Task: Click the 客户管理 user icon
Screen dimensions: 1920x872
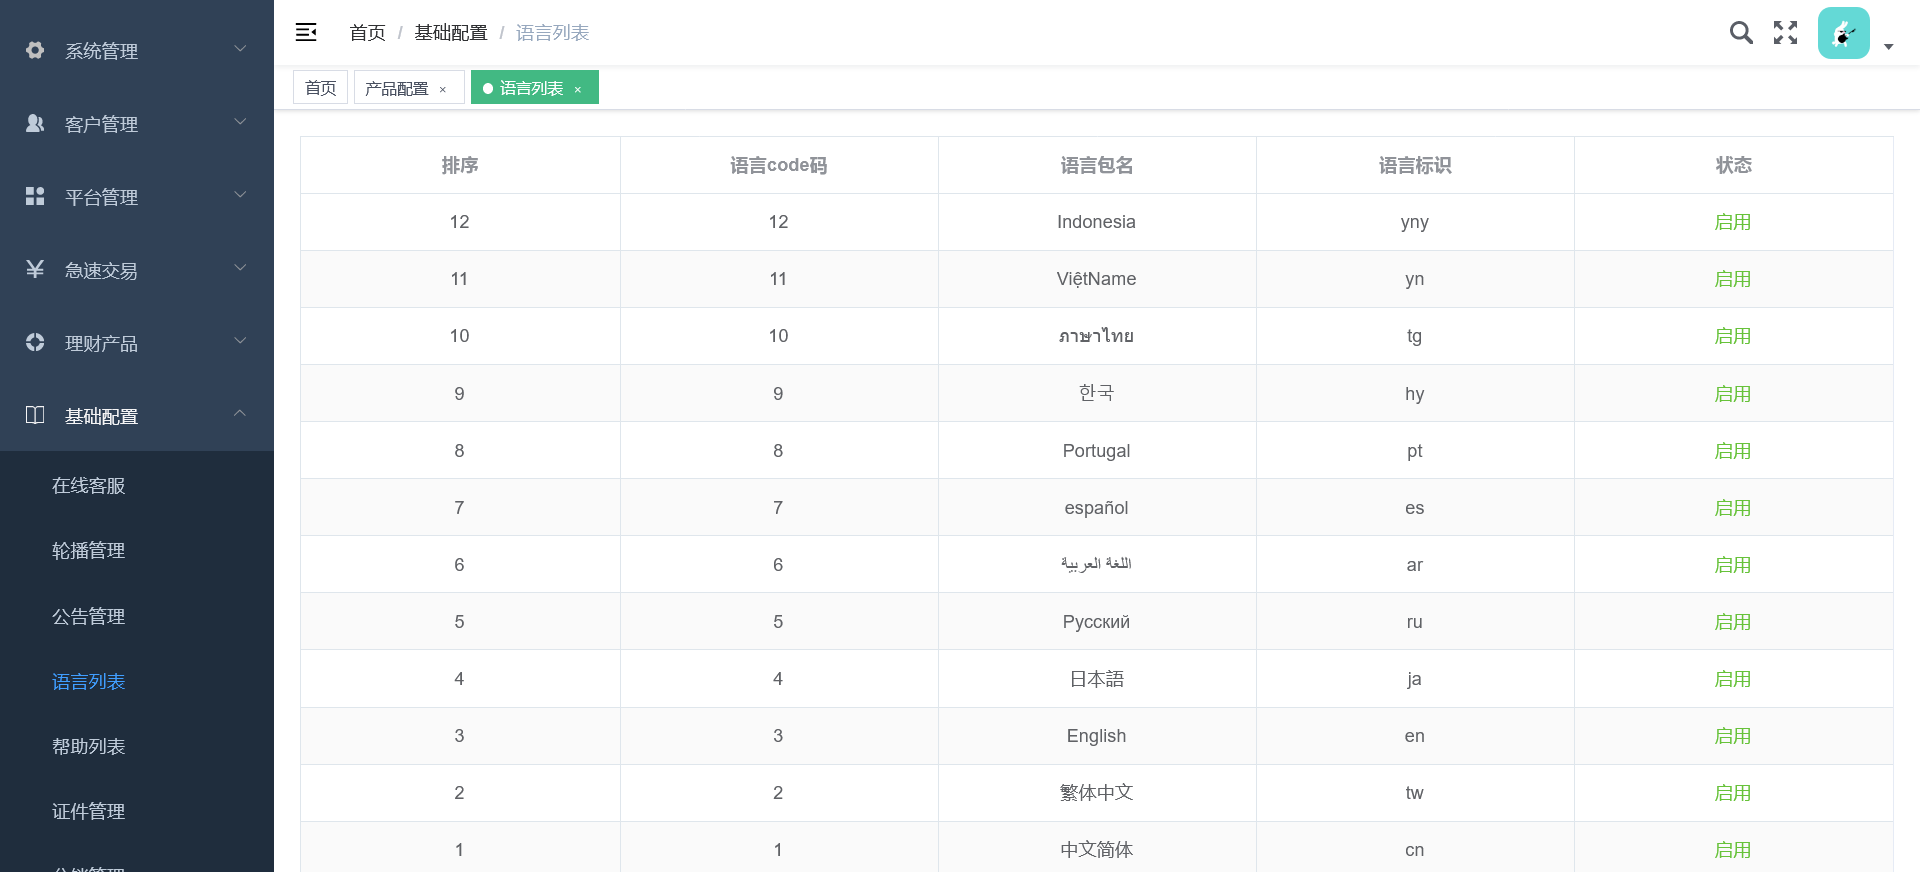Action: [x=35, y=123]
